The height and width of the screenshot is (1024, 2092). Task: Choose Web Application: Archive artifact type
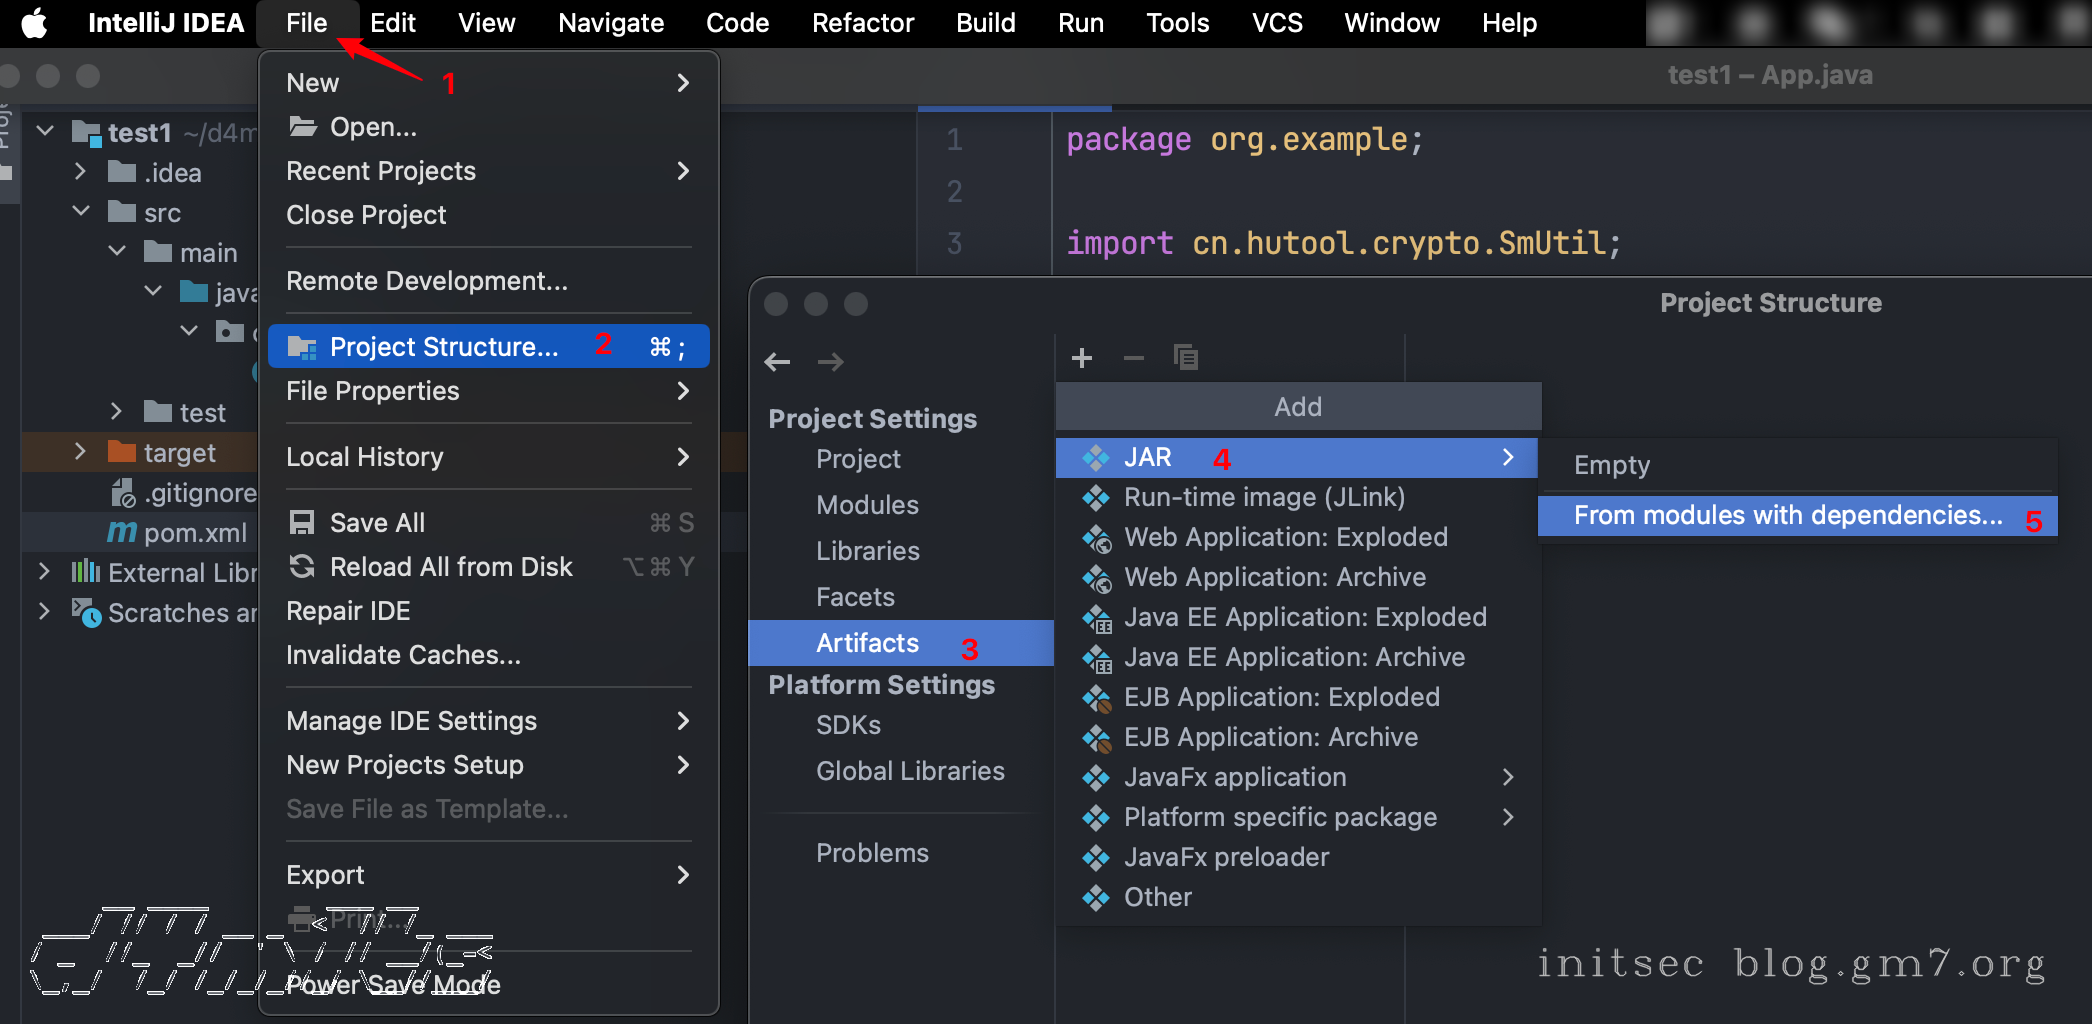point(1274,577)
